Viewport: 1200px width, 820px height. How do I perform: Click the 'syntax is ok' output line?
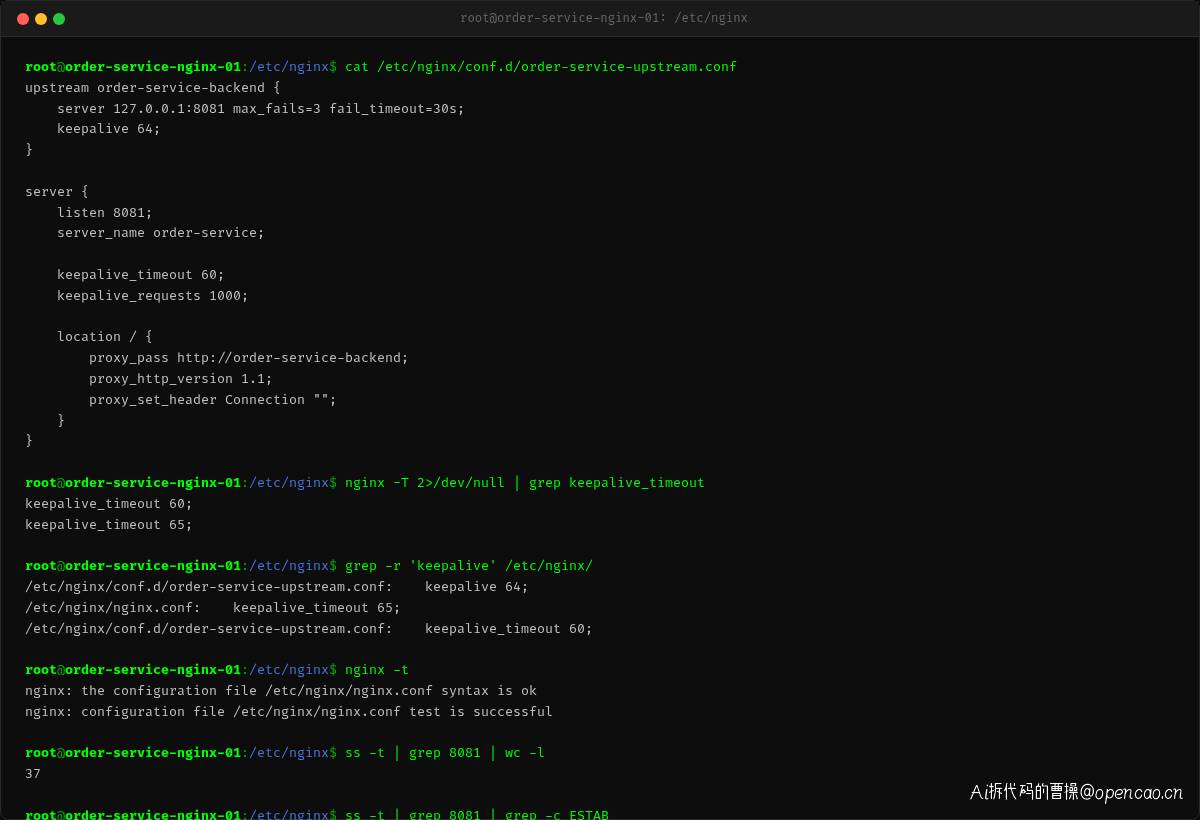281,691
